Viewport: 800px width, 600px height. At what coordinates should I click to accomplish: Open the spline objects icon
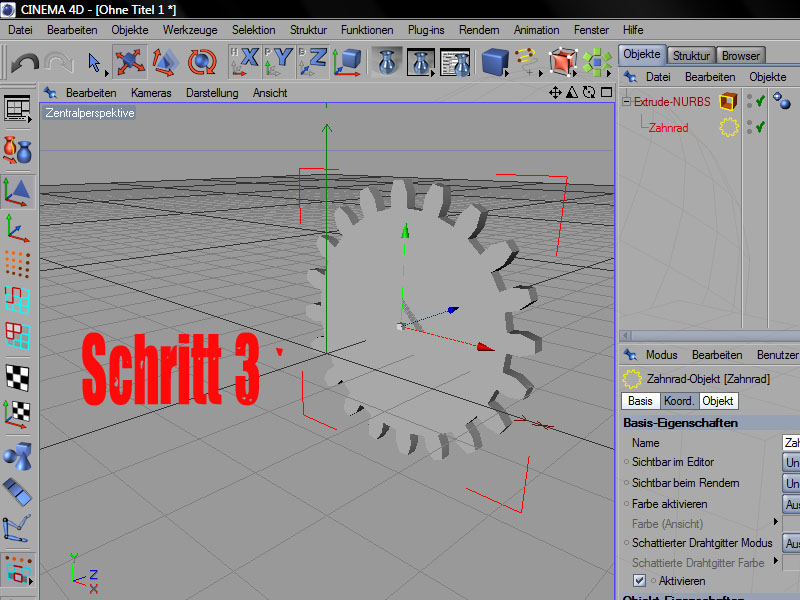[x=528, y=62]
